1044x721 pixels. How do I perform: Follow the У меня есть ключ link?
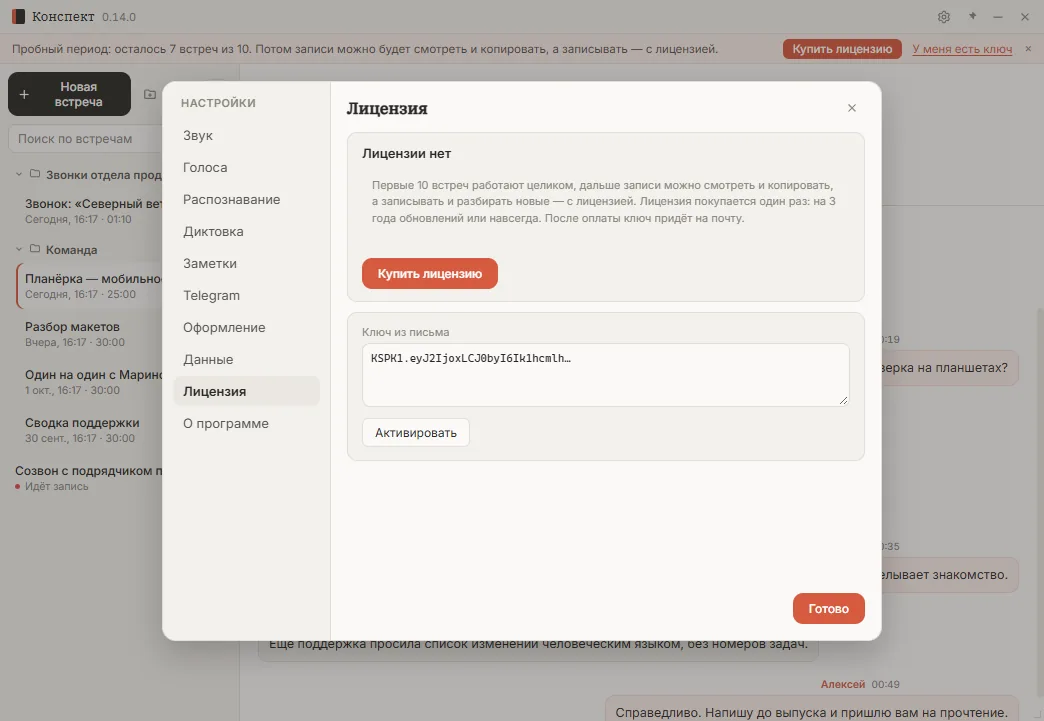click(962, 49)
